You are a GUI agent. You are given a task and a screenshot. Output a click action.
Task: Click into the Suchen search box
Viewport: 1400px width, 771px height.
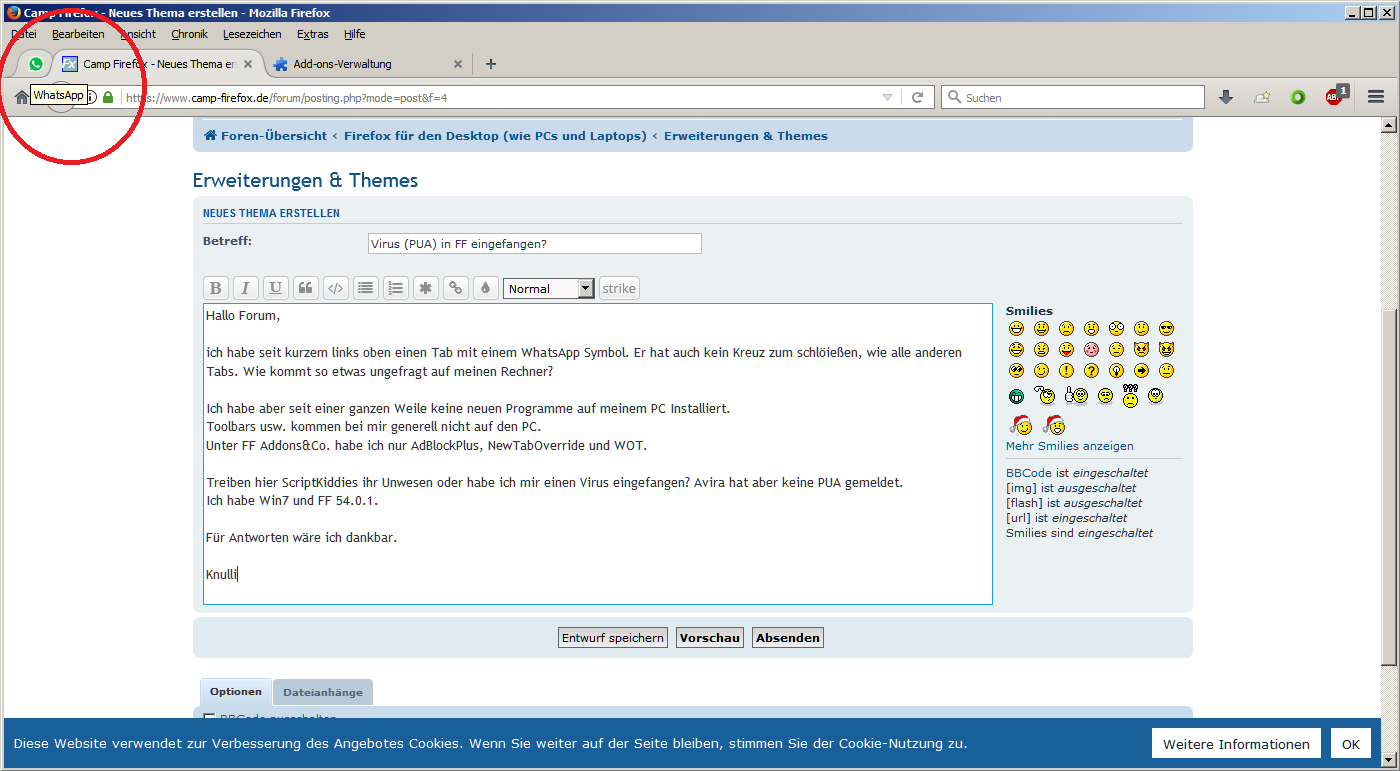pos(1073,97)
